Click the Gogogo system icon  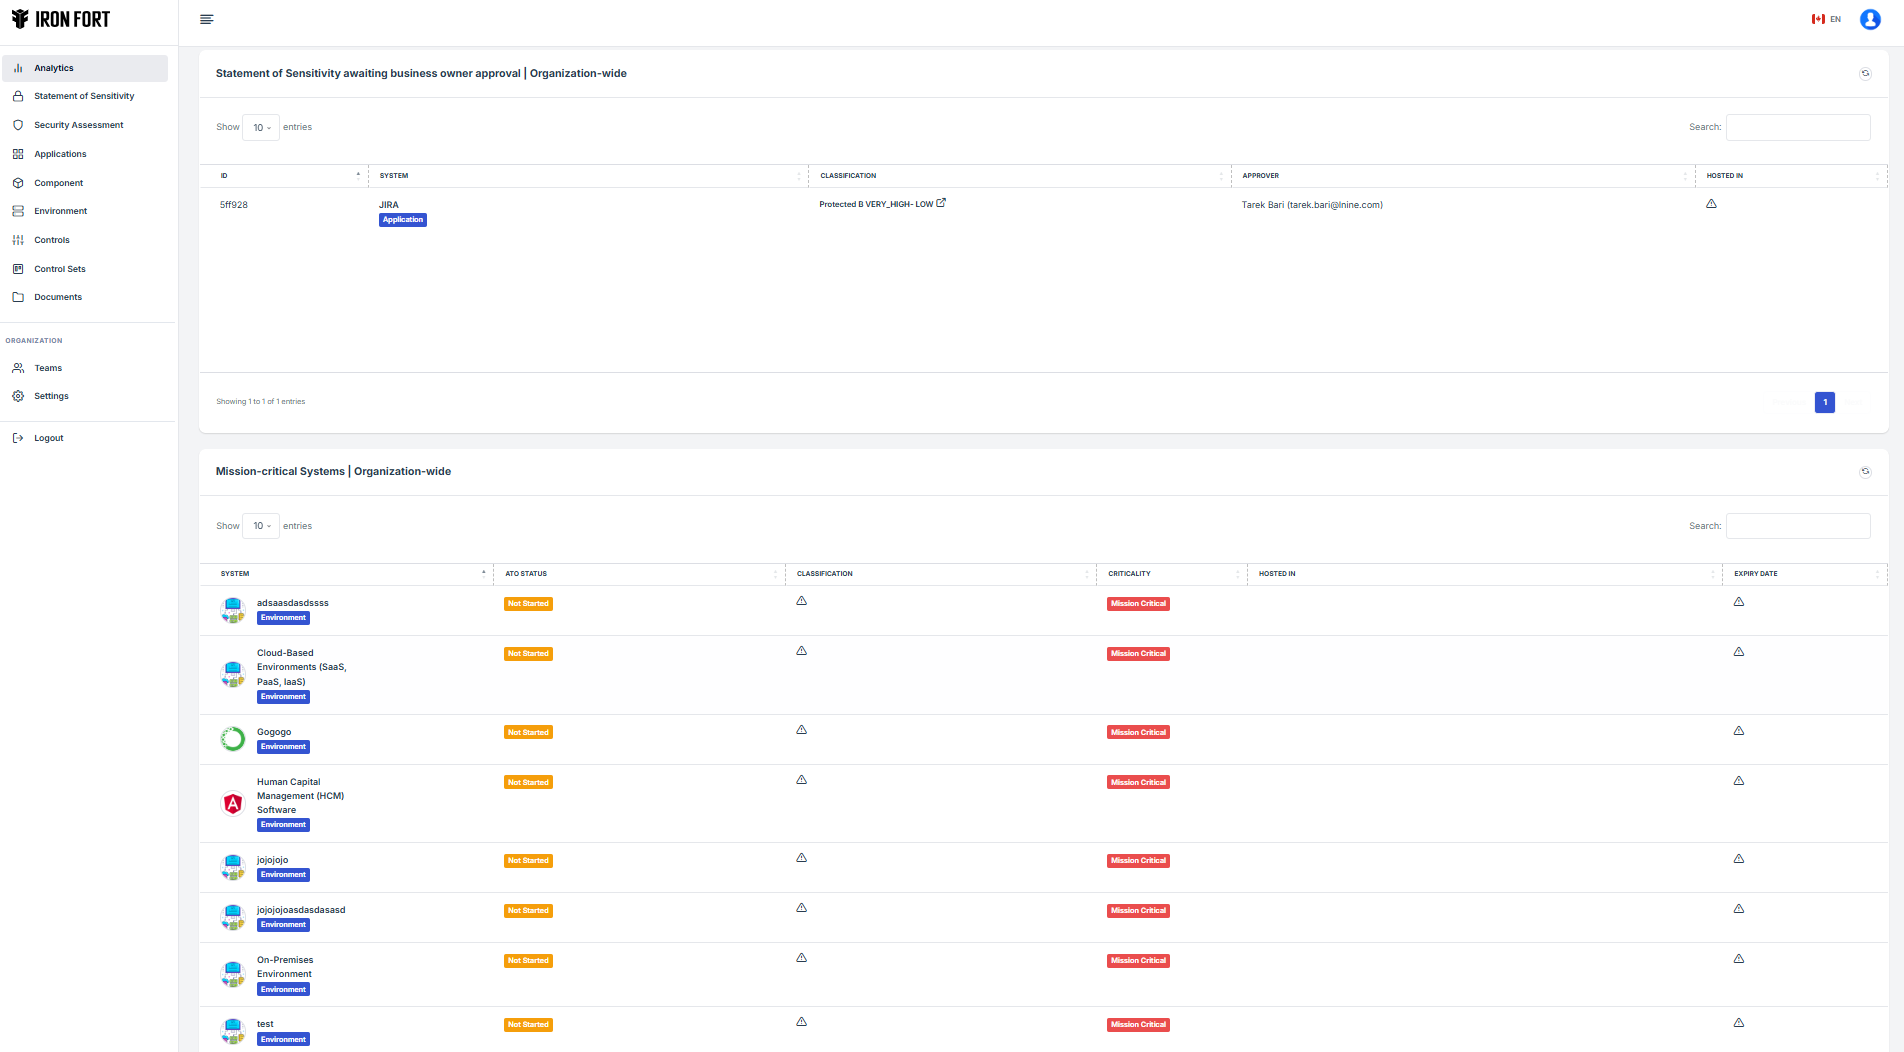click(232, 739)
